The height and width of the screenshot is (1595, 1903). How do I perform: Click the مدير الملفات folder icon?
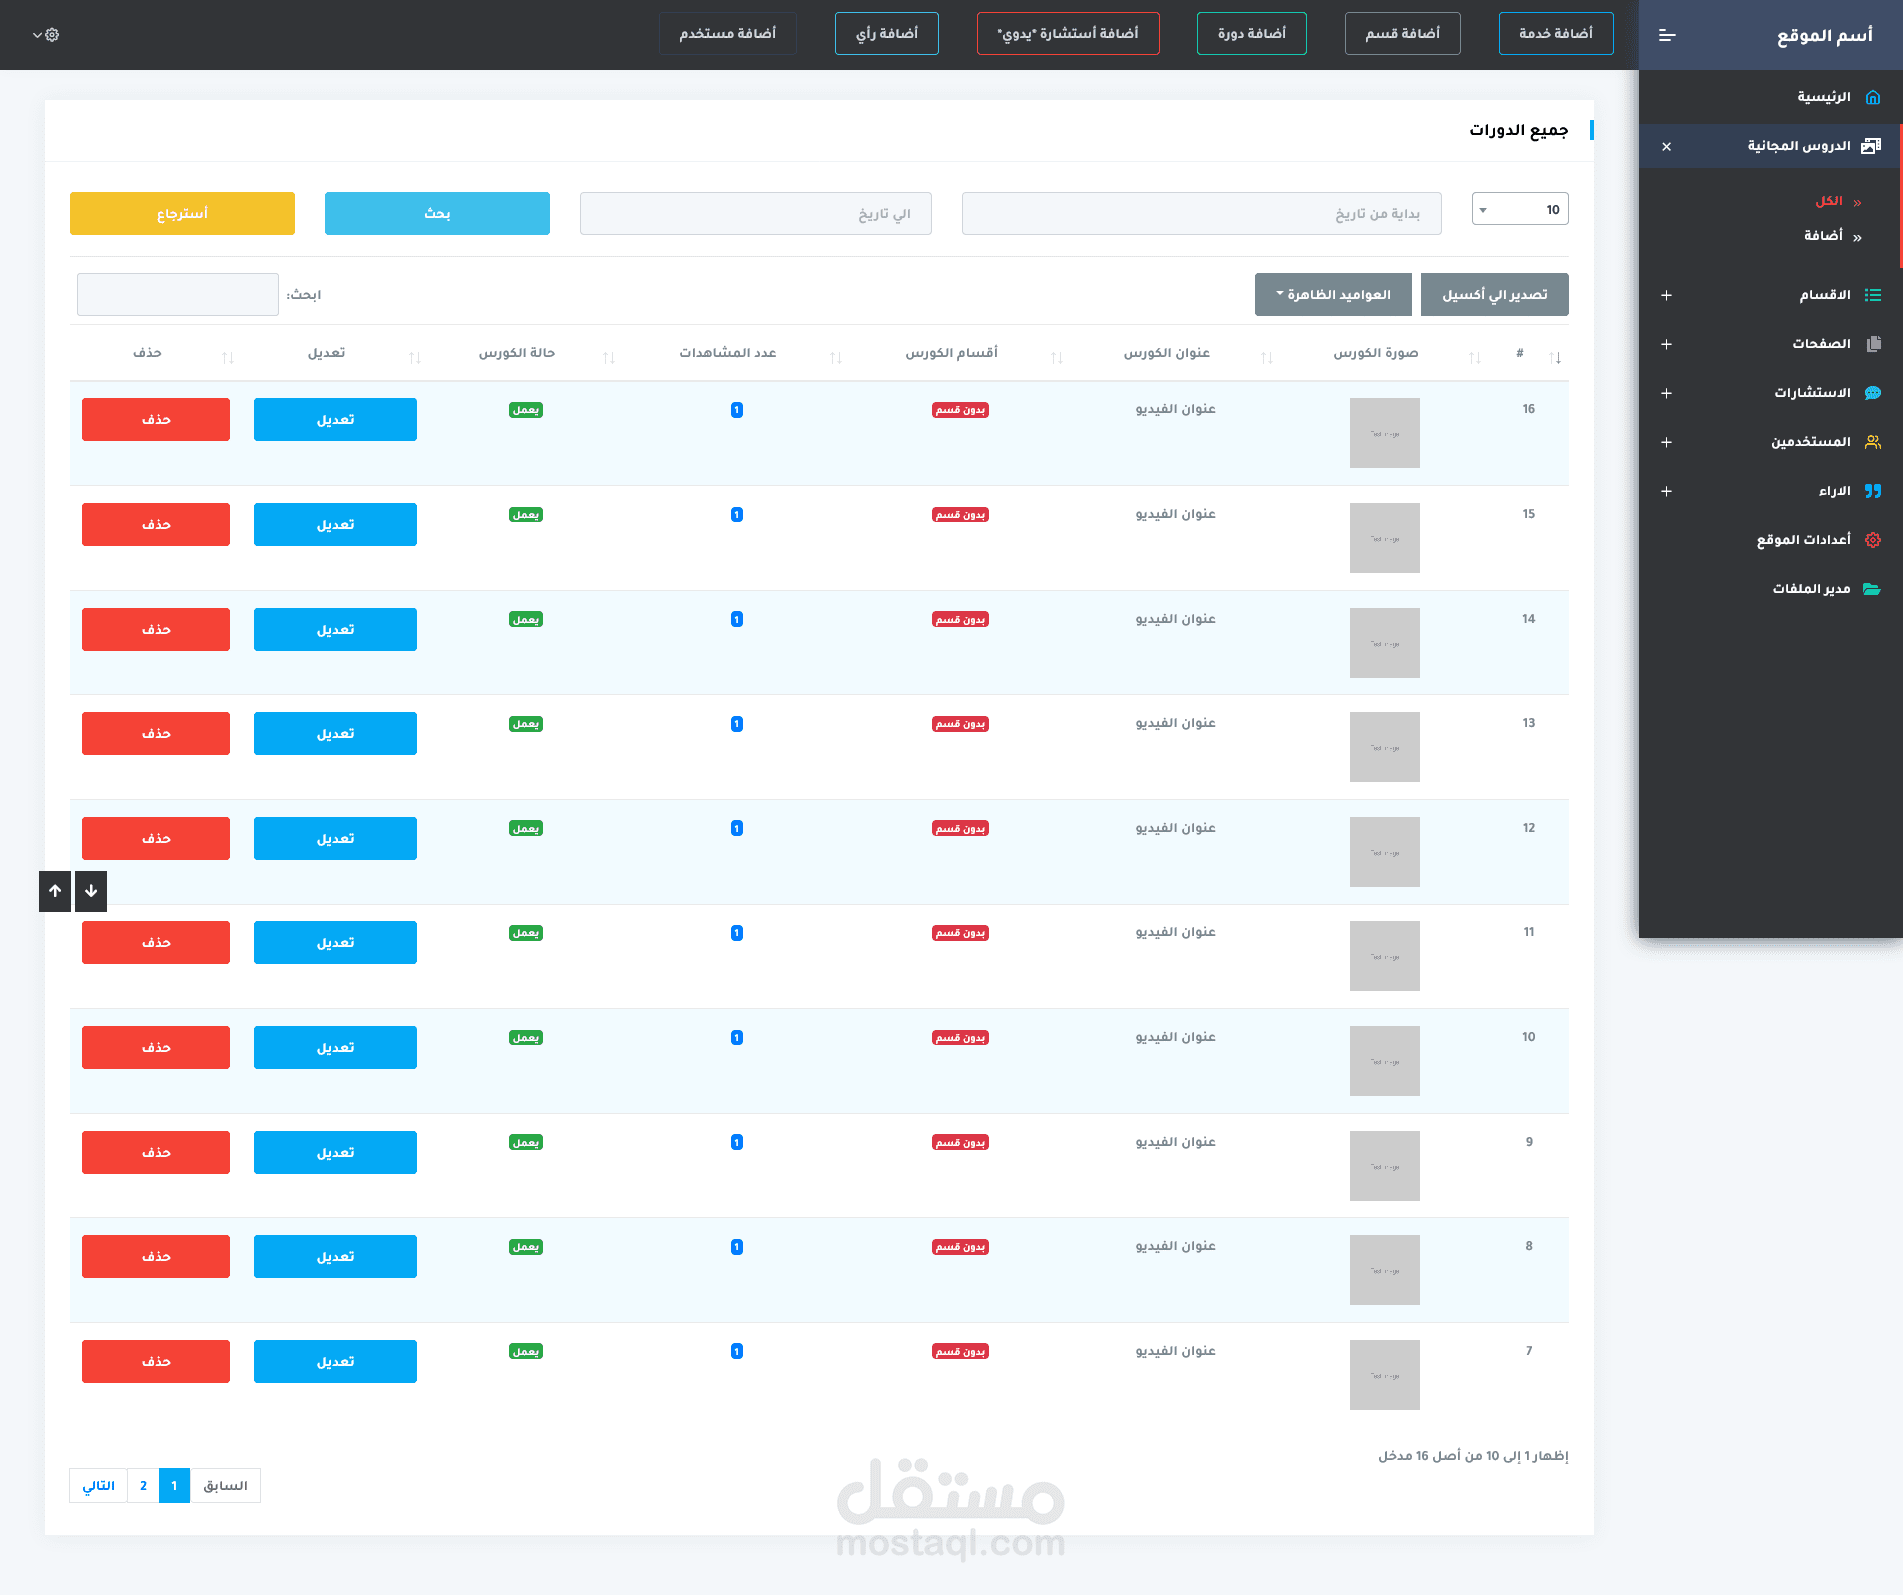pos(1872,589)
